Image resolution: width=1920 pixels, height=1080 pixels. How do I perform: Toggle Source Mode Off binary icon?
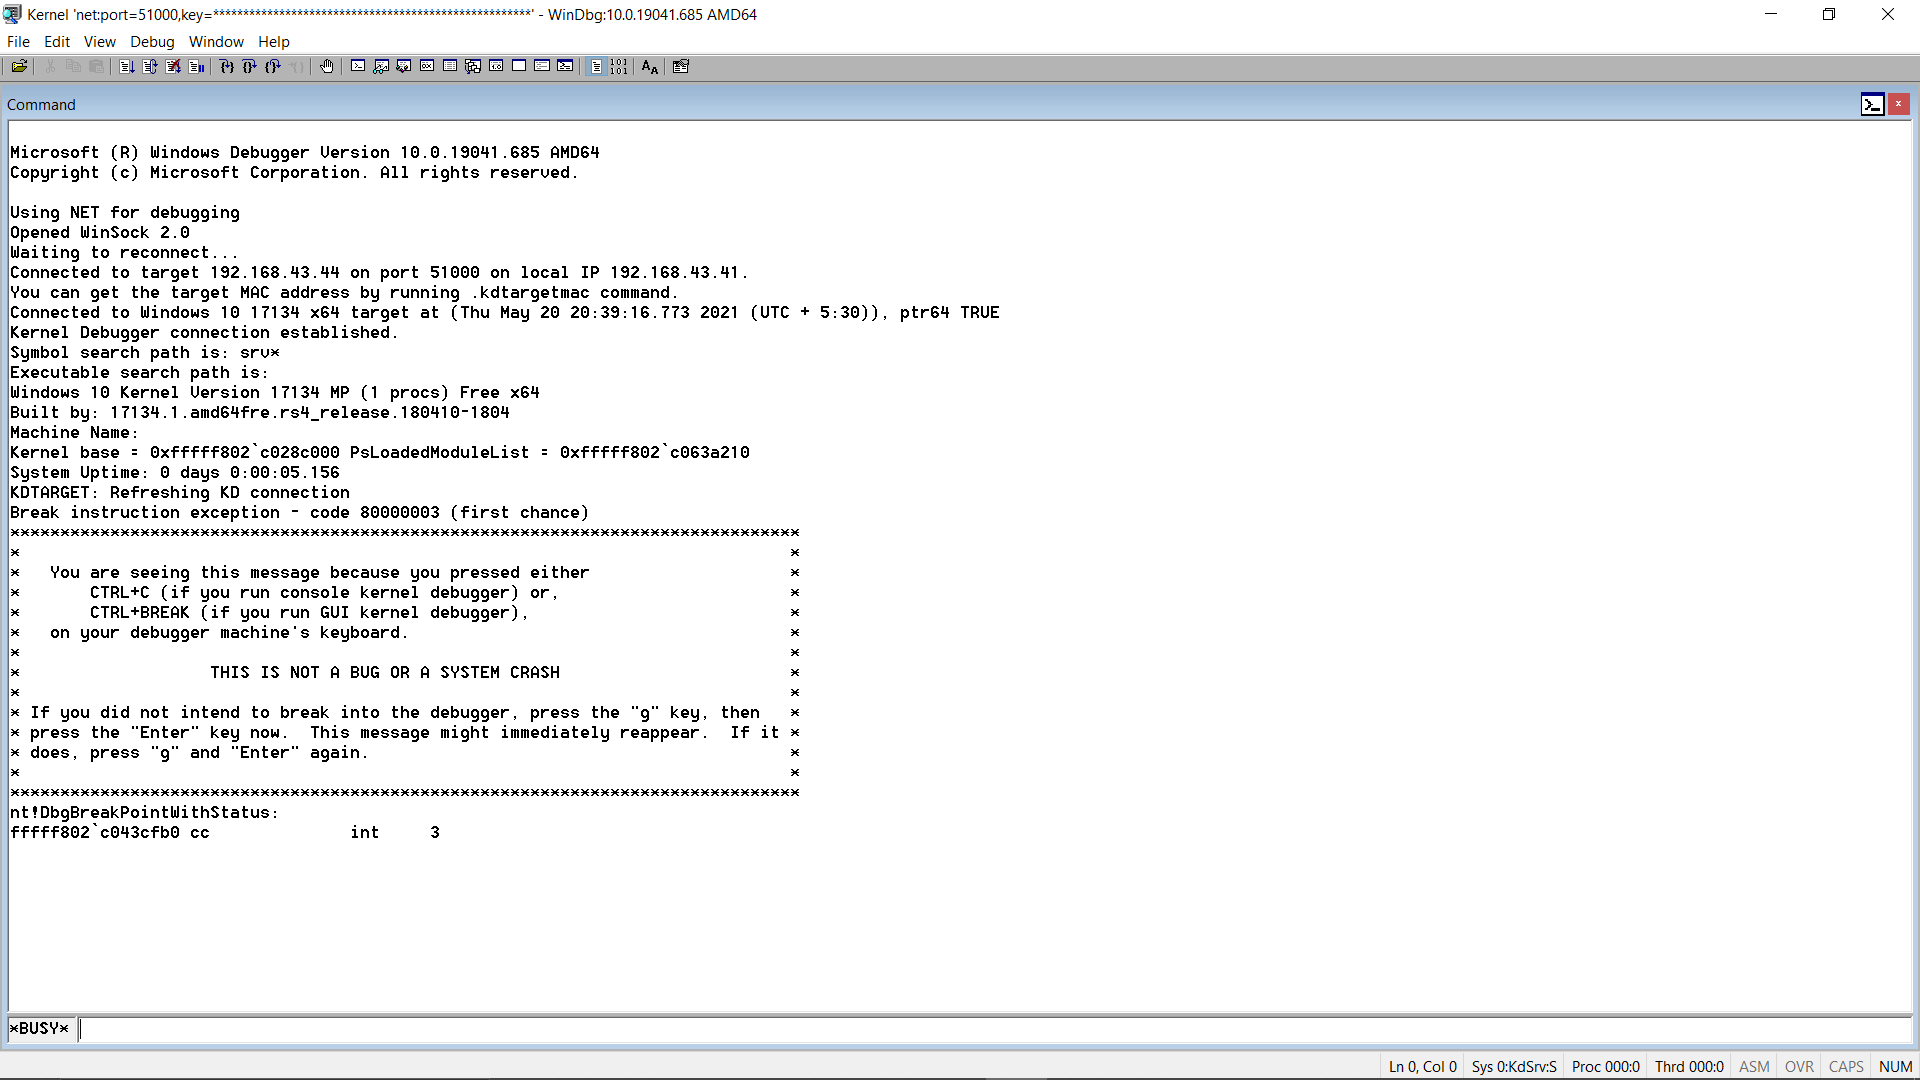click(x=619, y=67)
